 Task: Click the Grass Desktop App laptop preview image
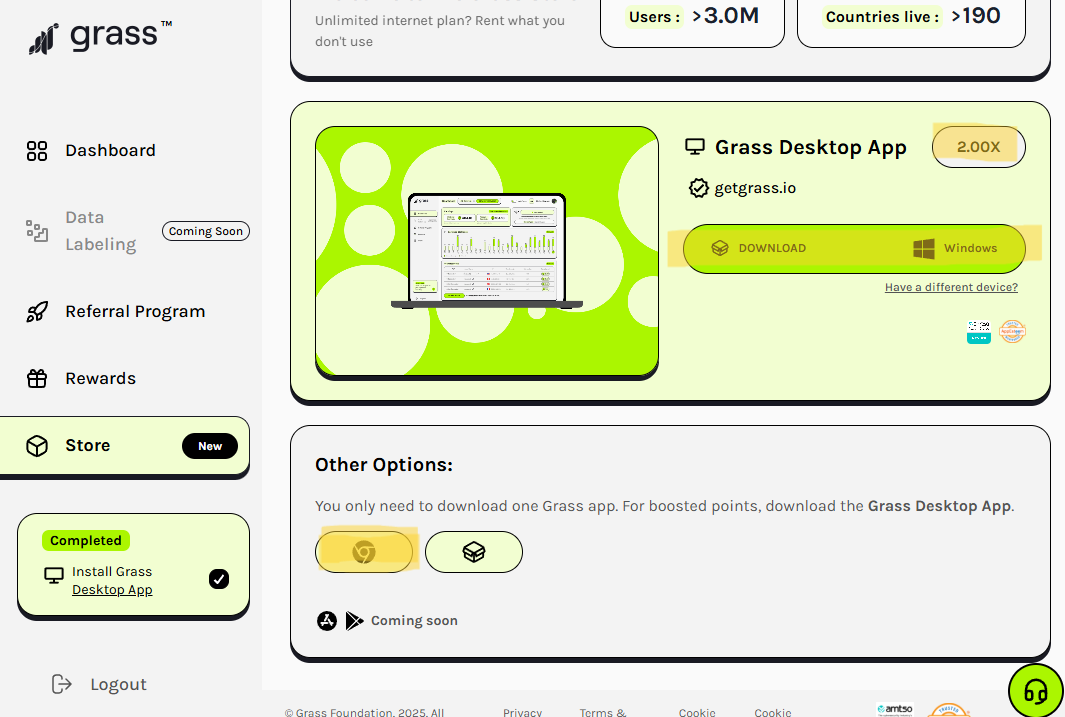point(487,252)
